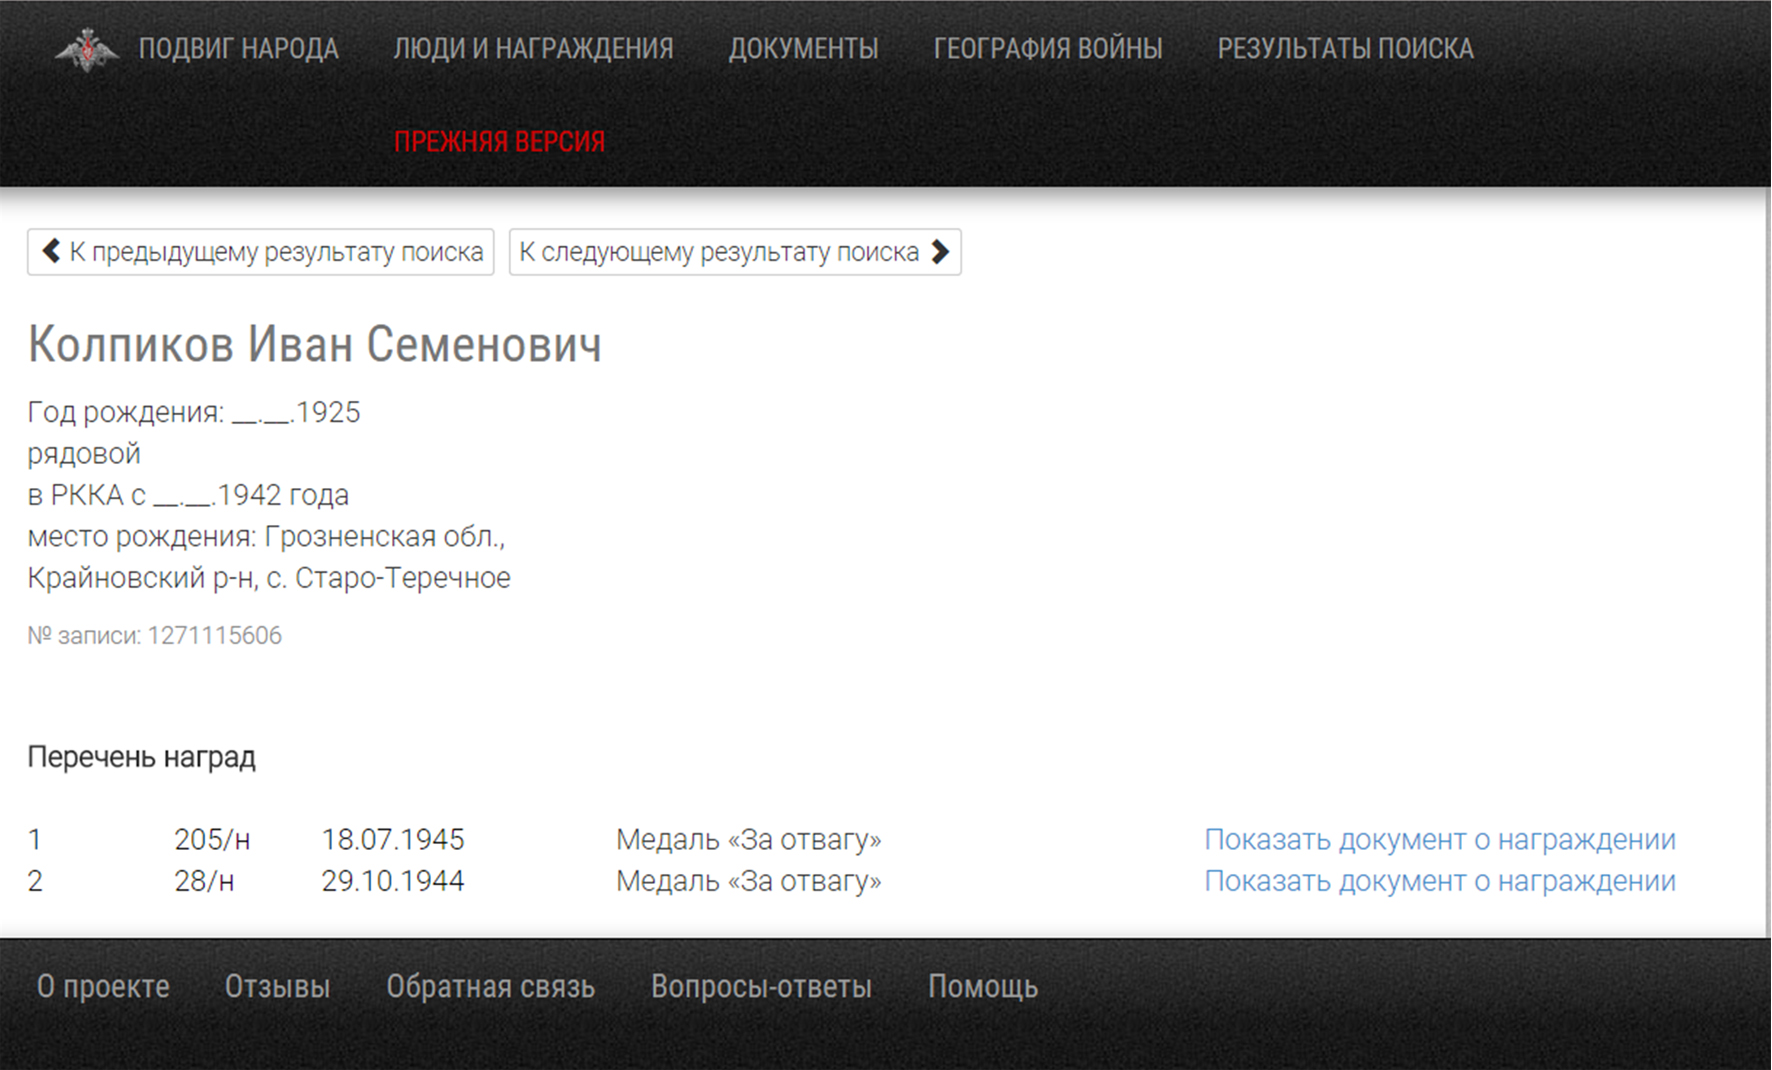1772x1070 pixels.
Task: Click the order number 205/н in the awards list
Action: [212, 840]
